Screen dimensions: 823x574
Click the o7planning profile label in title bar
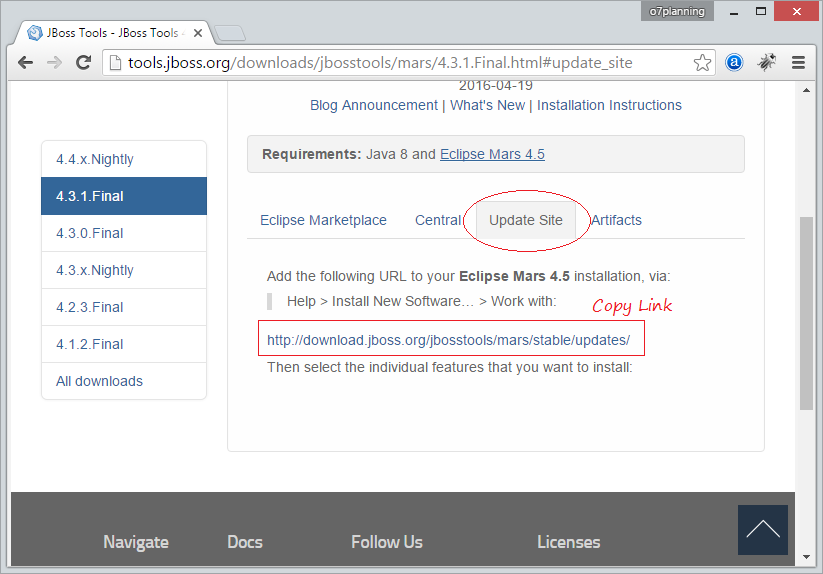point(677,12)
